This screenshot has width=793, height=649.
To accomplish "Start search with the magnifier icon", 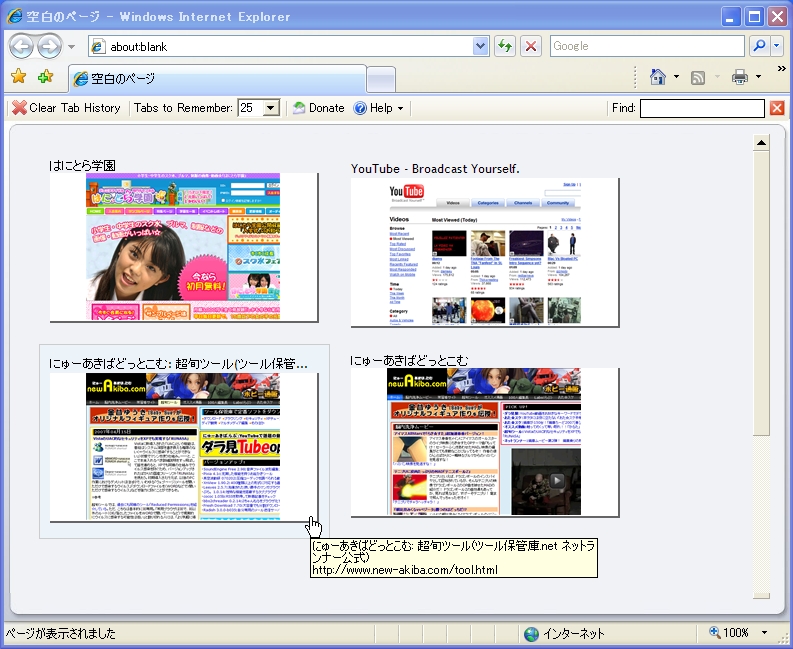I will point(759,46).
